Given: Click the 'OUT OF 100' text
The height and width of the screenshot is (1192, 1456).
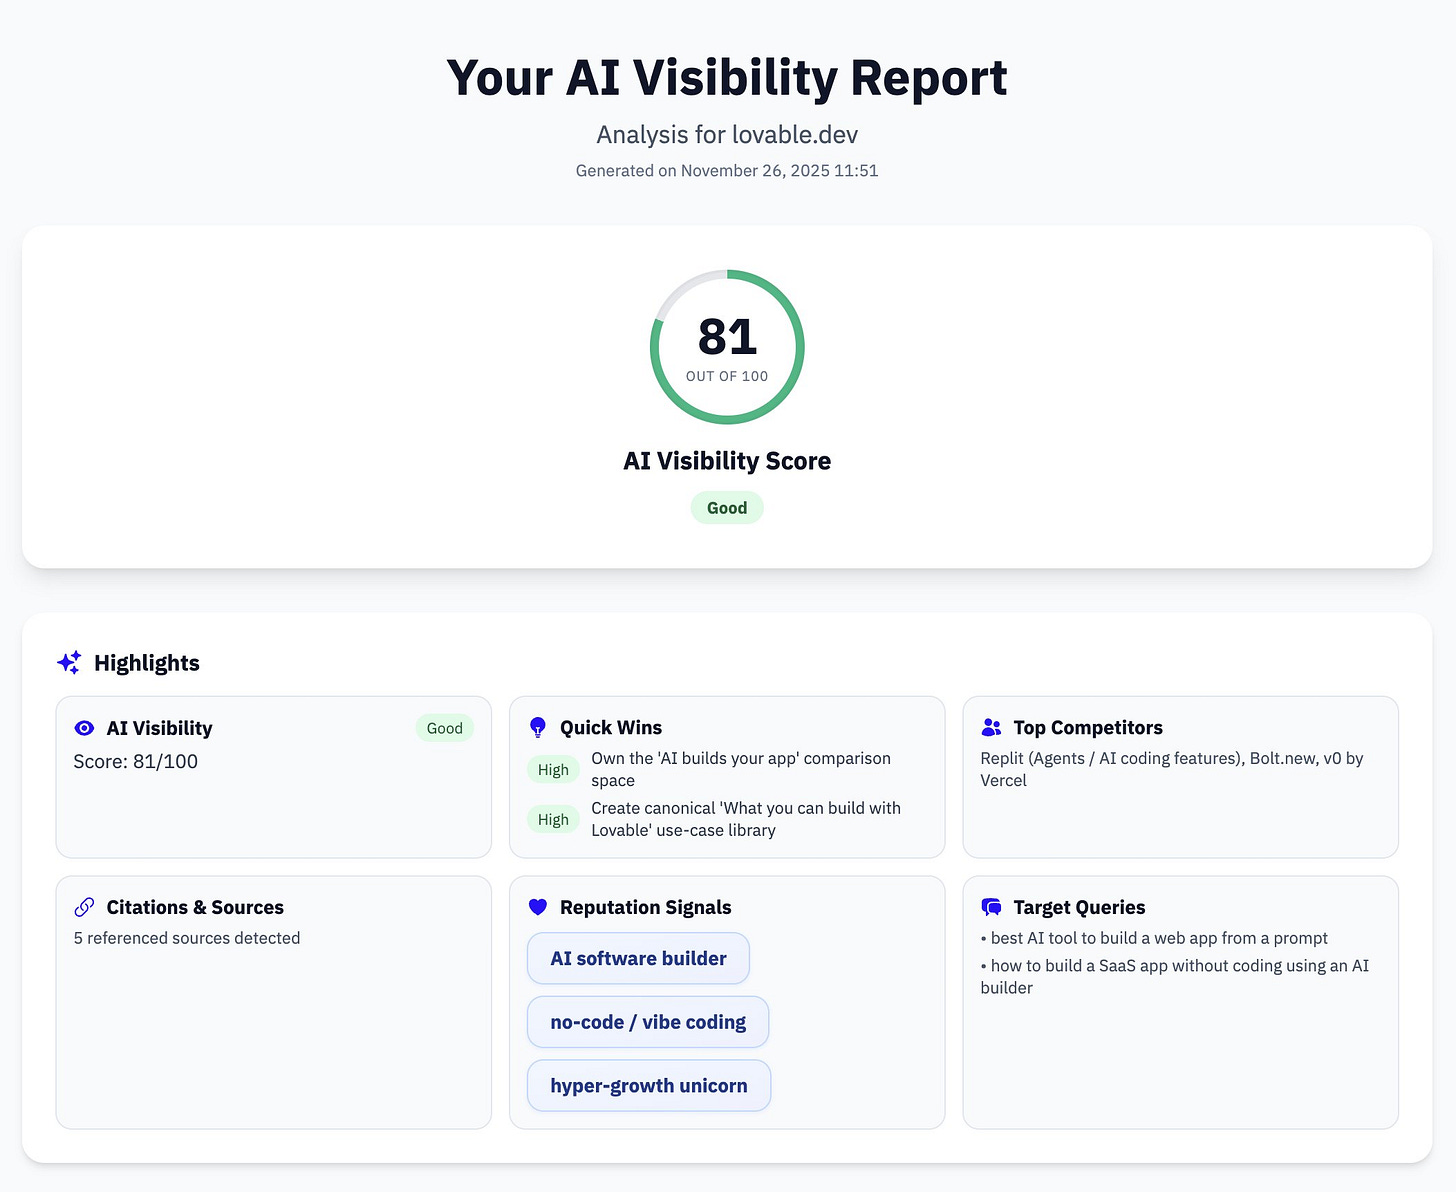Looking at the screenshot, I should click(x=727, y=376).
